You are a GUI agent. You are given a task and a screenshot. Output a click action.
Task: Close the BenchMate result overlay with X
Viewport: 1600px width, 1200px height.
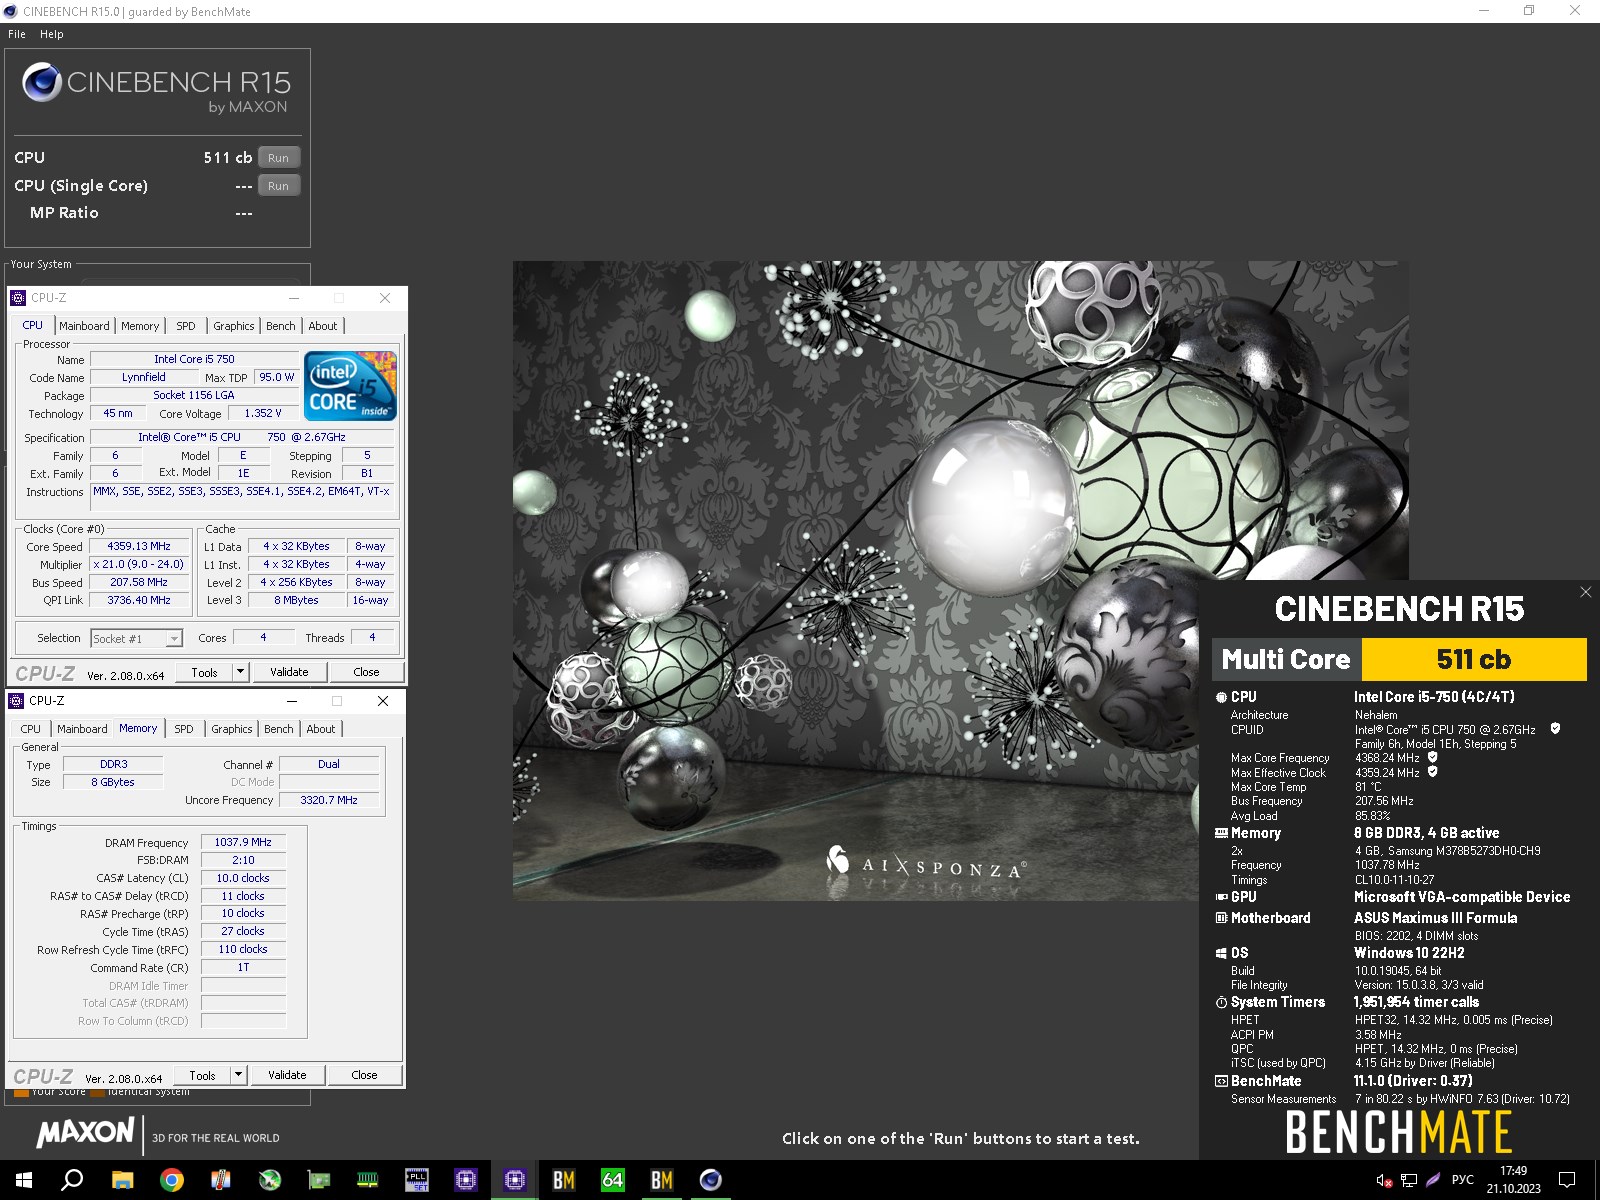(x=1585, y=592)
